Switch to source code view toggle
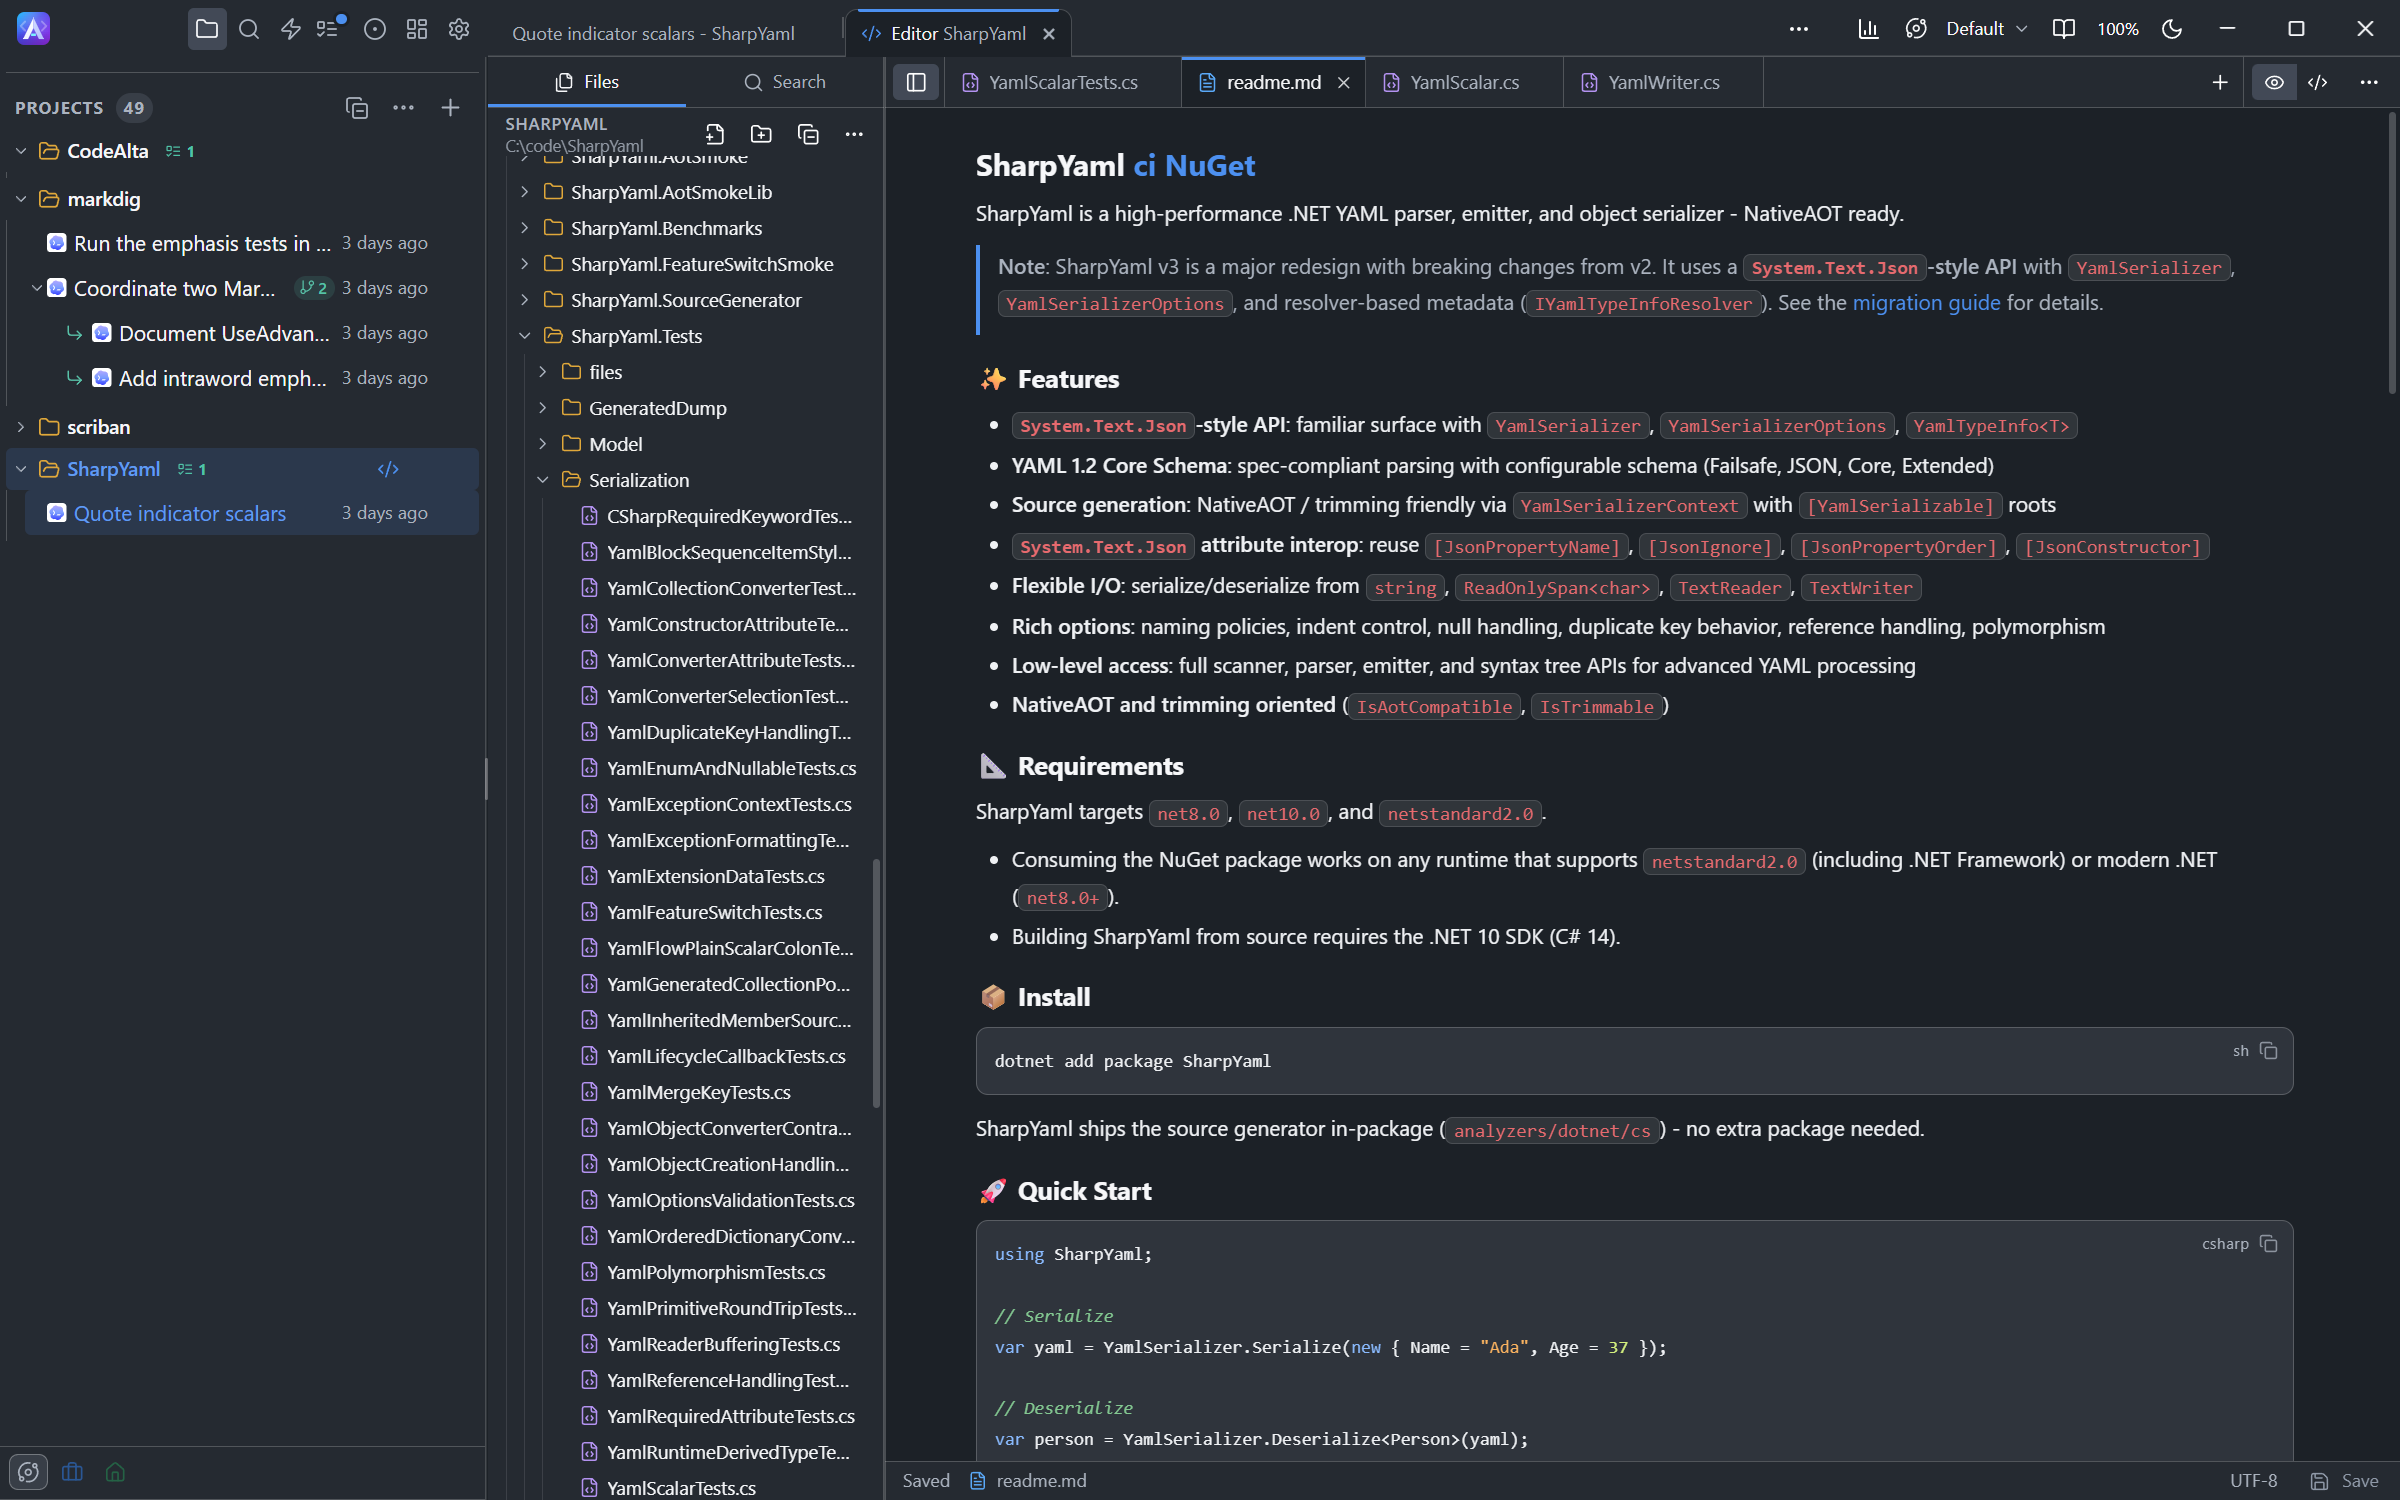The image size is (2400, 1500). pos(2318,82)
